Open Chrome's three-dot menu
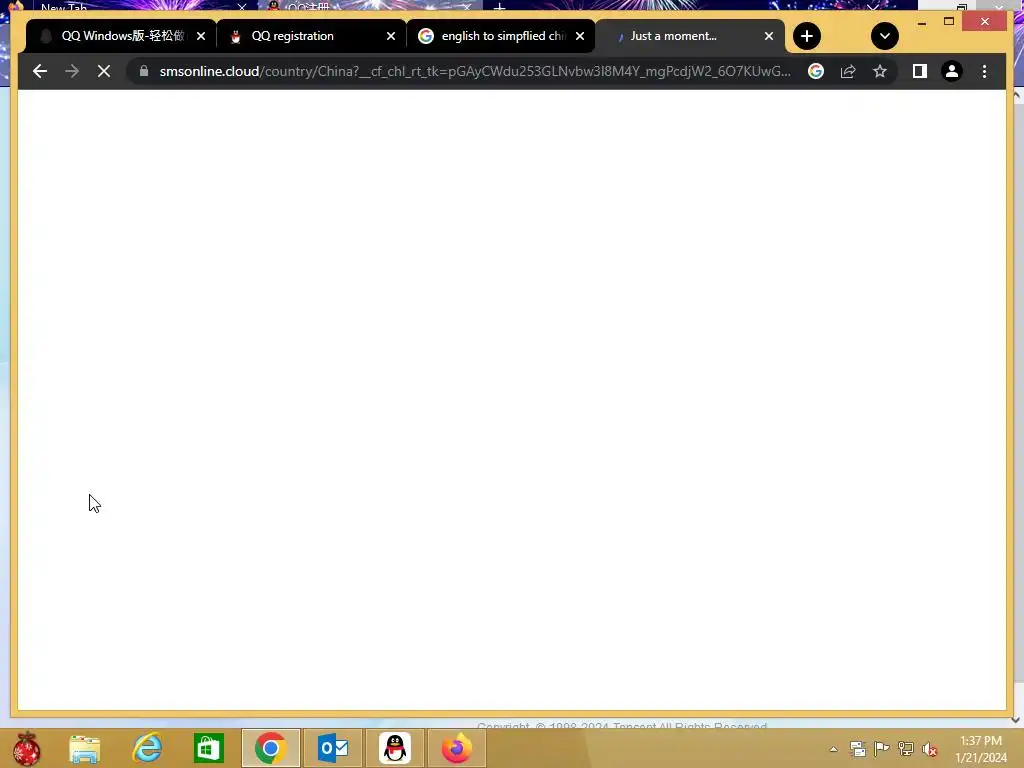 [x=984, y=71]
